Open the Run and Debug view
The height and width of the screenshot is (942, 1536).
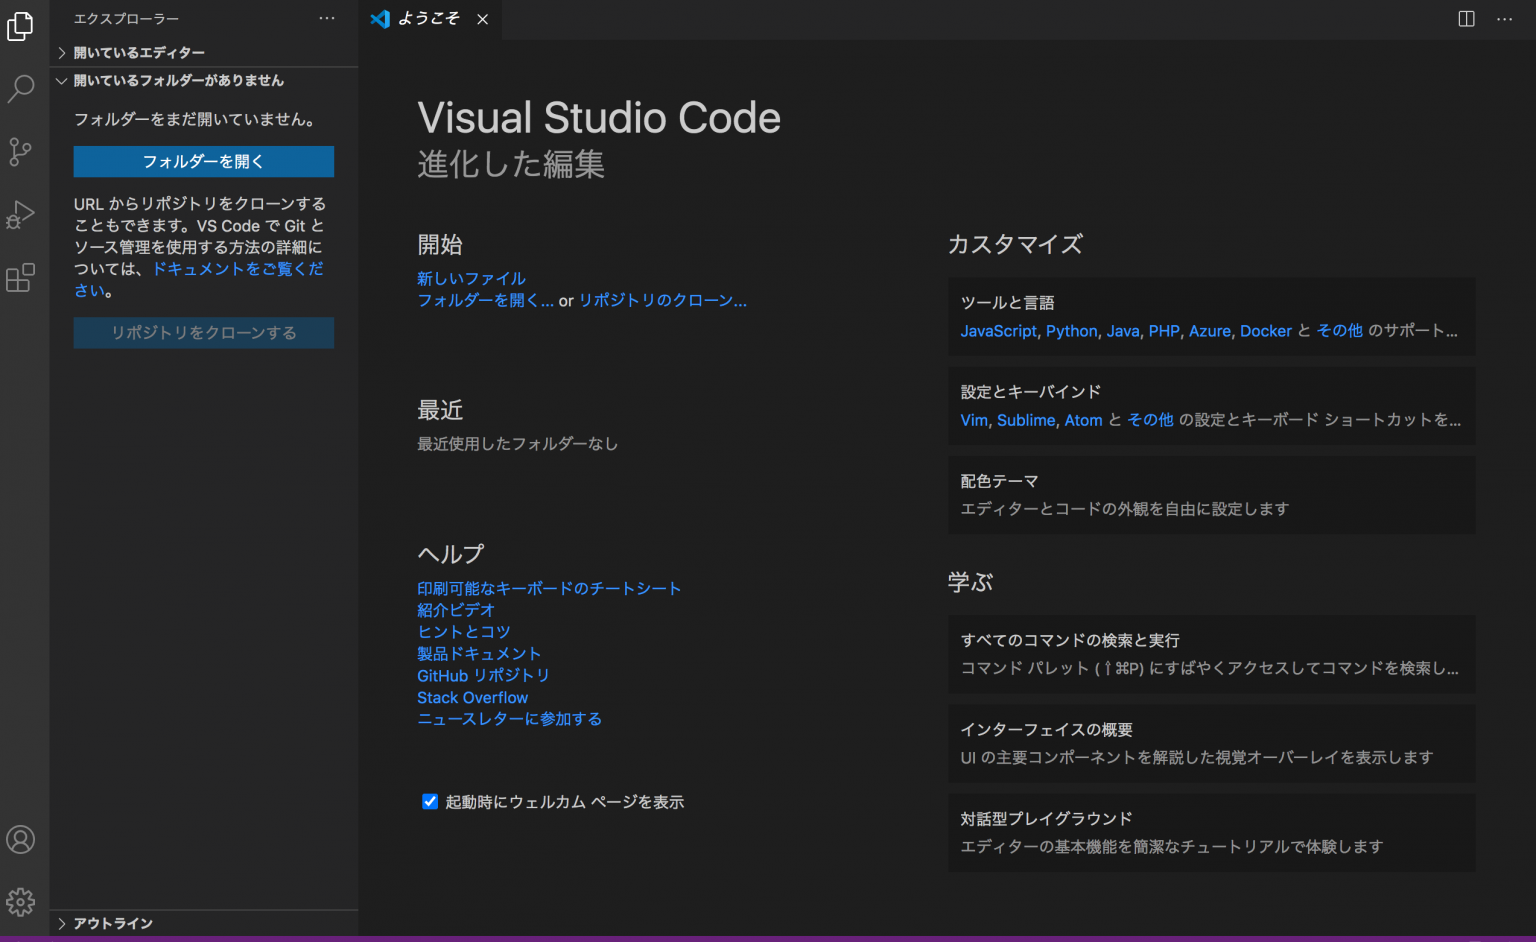(x=20, y=215)
